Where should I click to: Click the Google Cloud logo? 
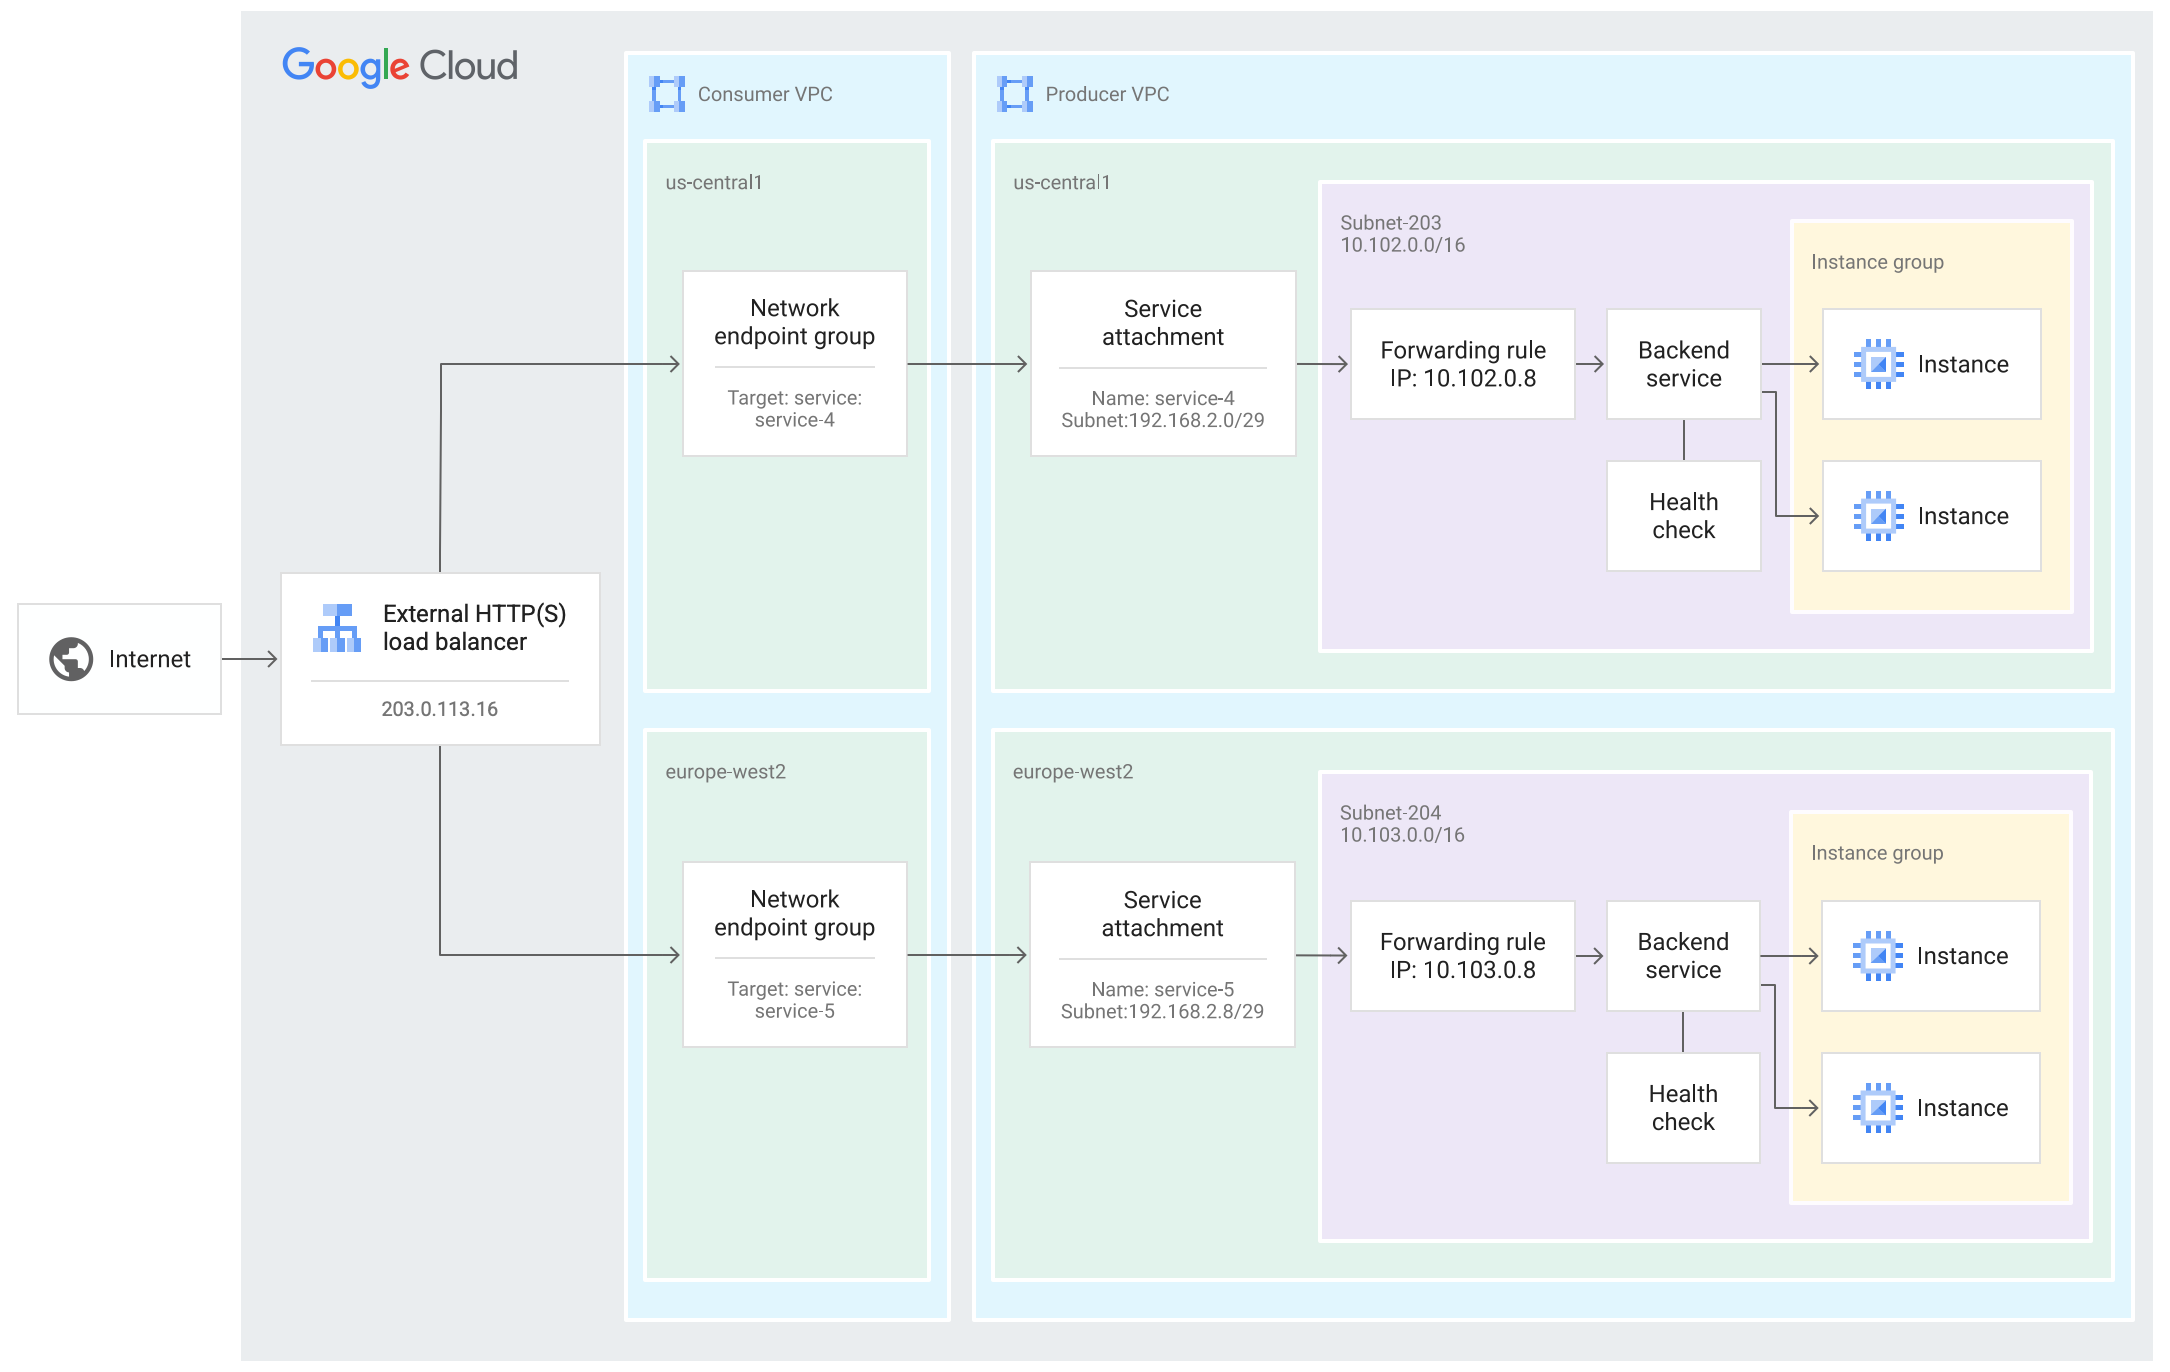tap(400, 66)
